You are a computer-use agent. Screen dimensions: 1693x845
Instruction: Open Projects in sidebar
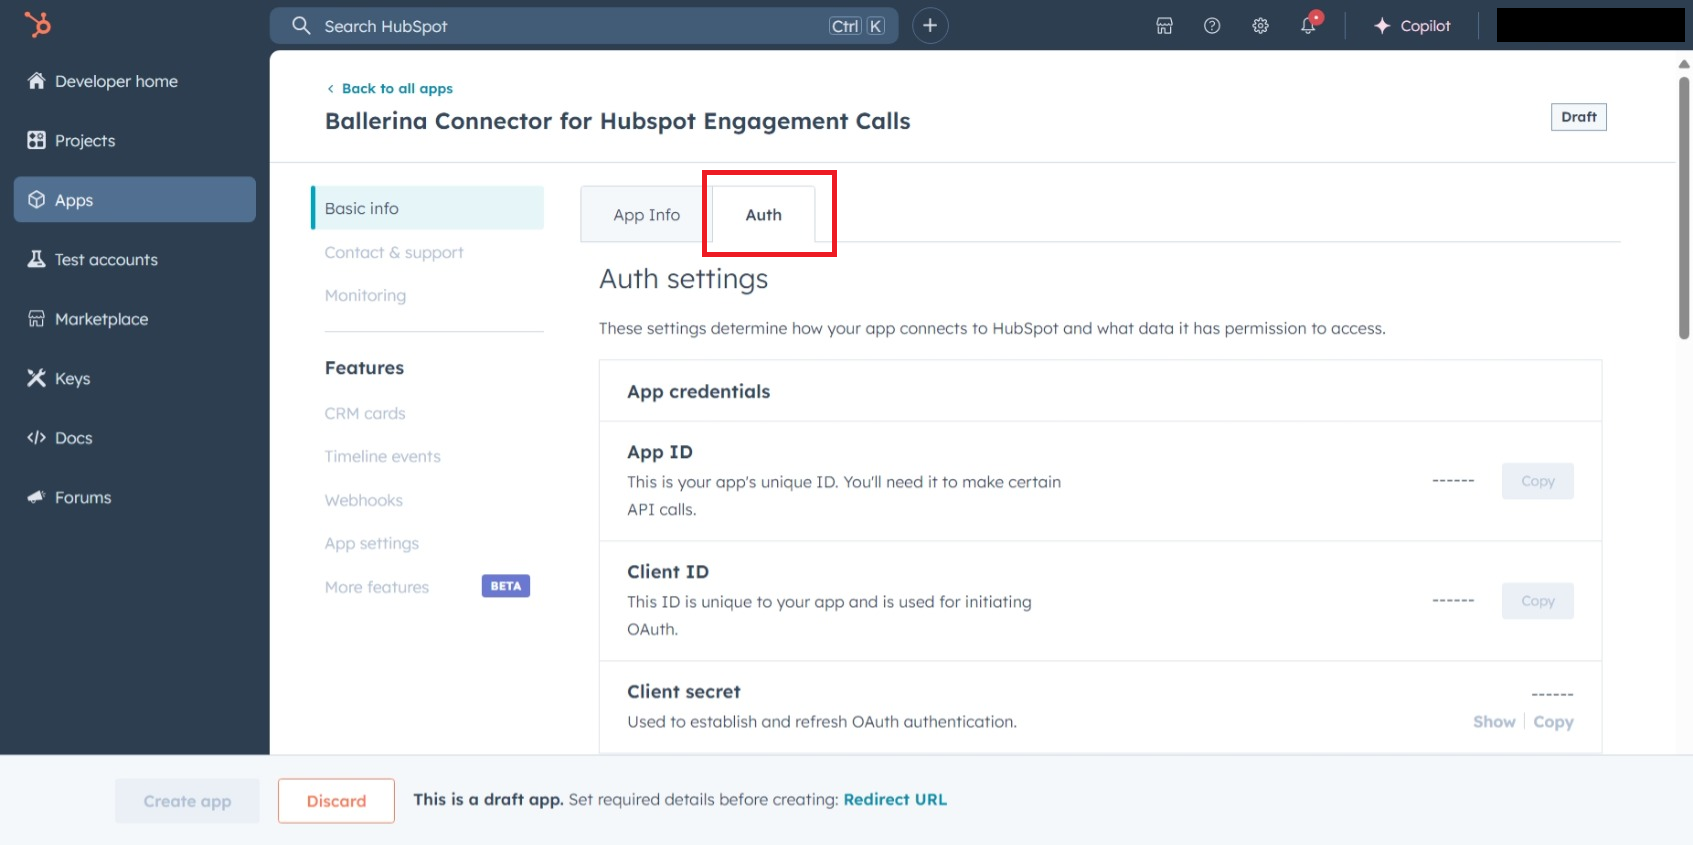135,140
